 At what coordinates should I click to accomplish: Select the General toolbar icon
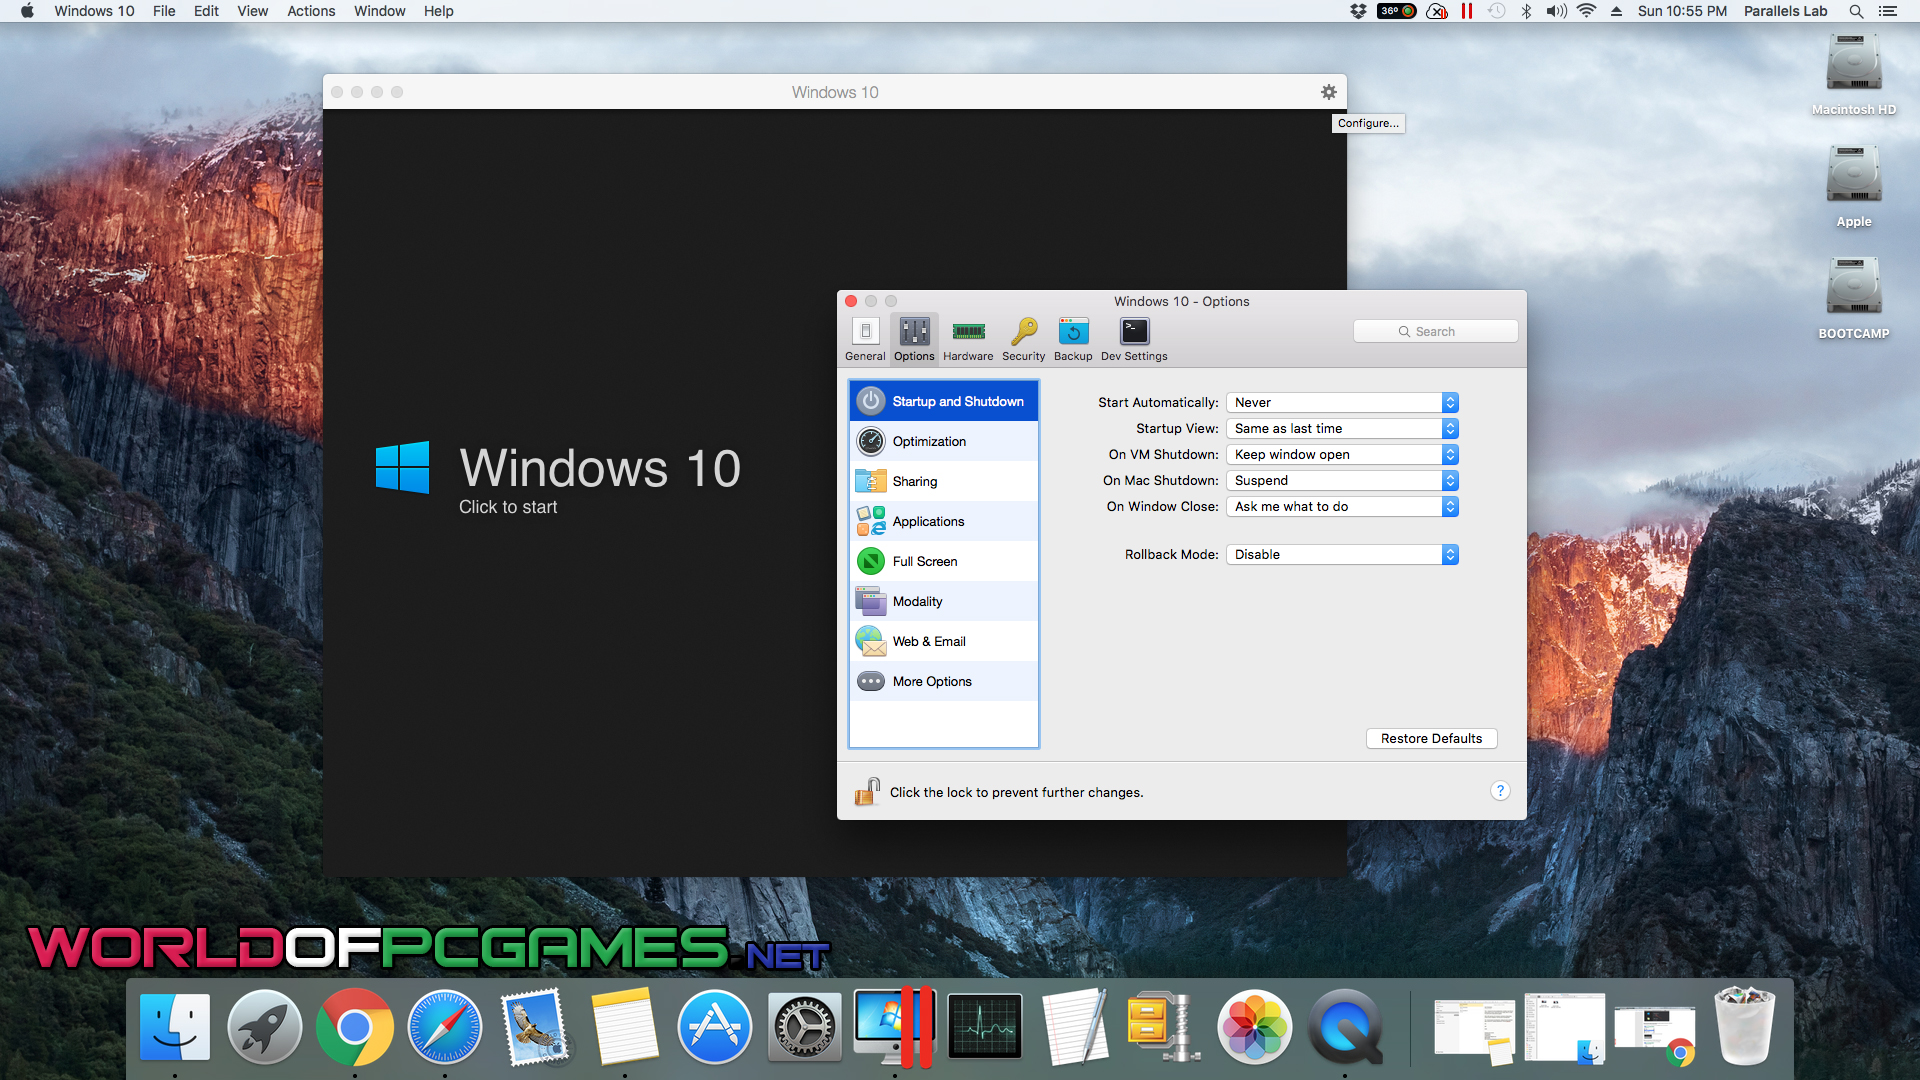point(865,332)
